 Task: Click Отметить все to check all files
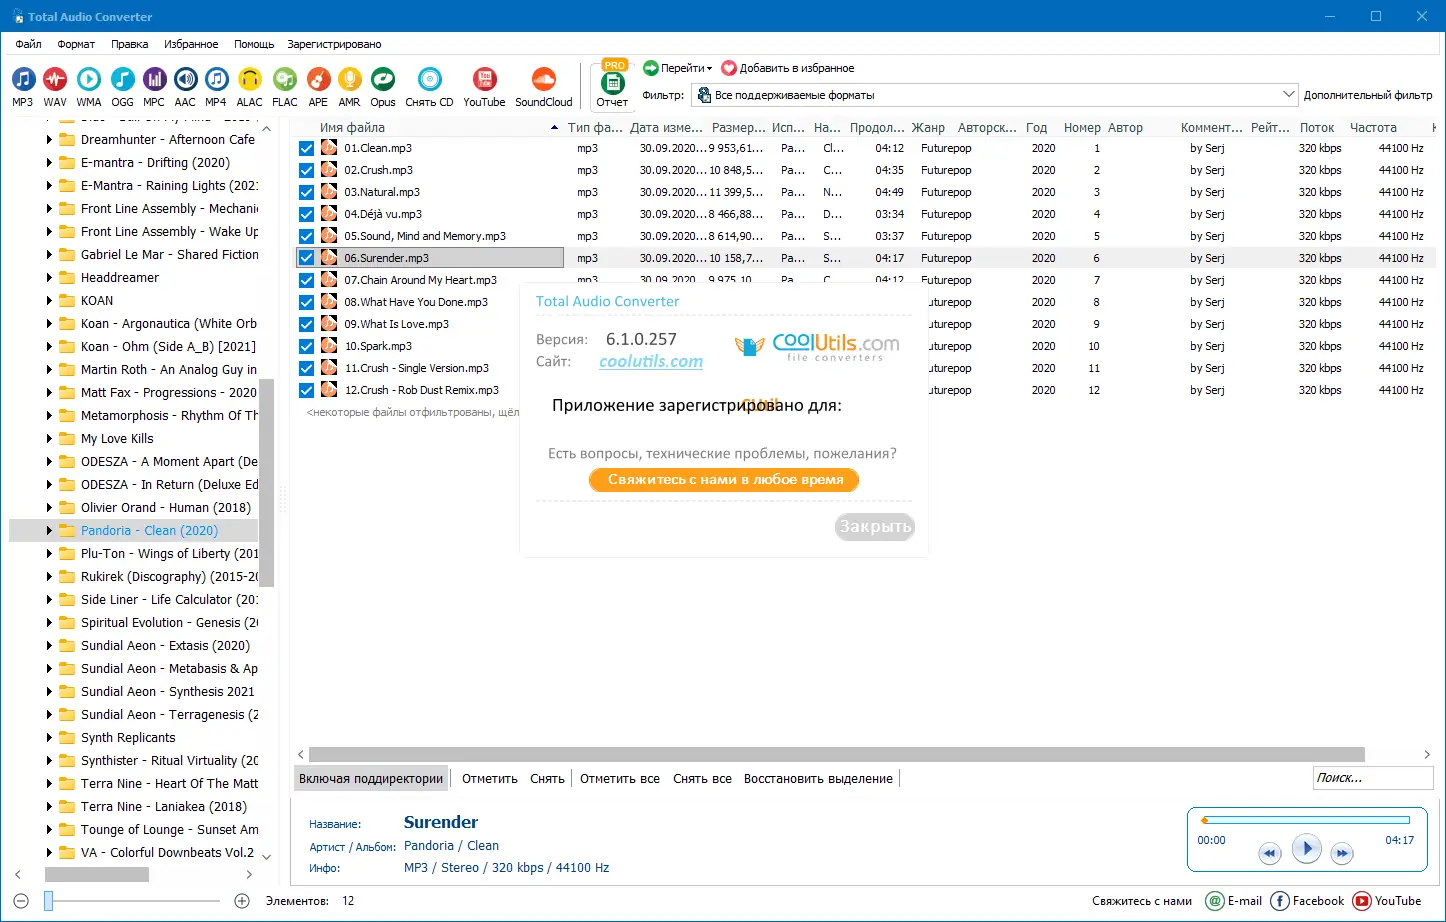[620, 779]
